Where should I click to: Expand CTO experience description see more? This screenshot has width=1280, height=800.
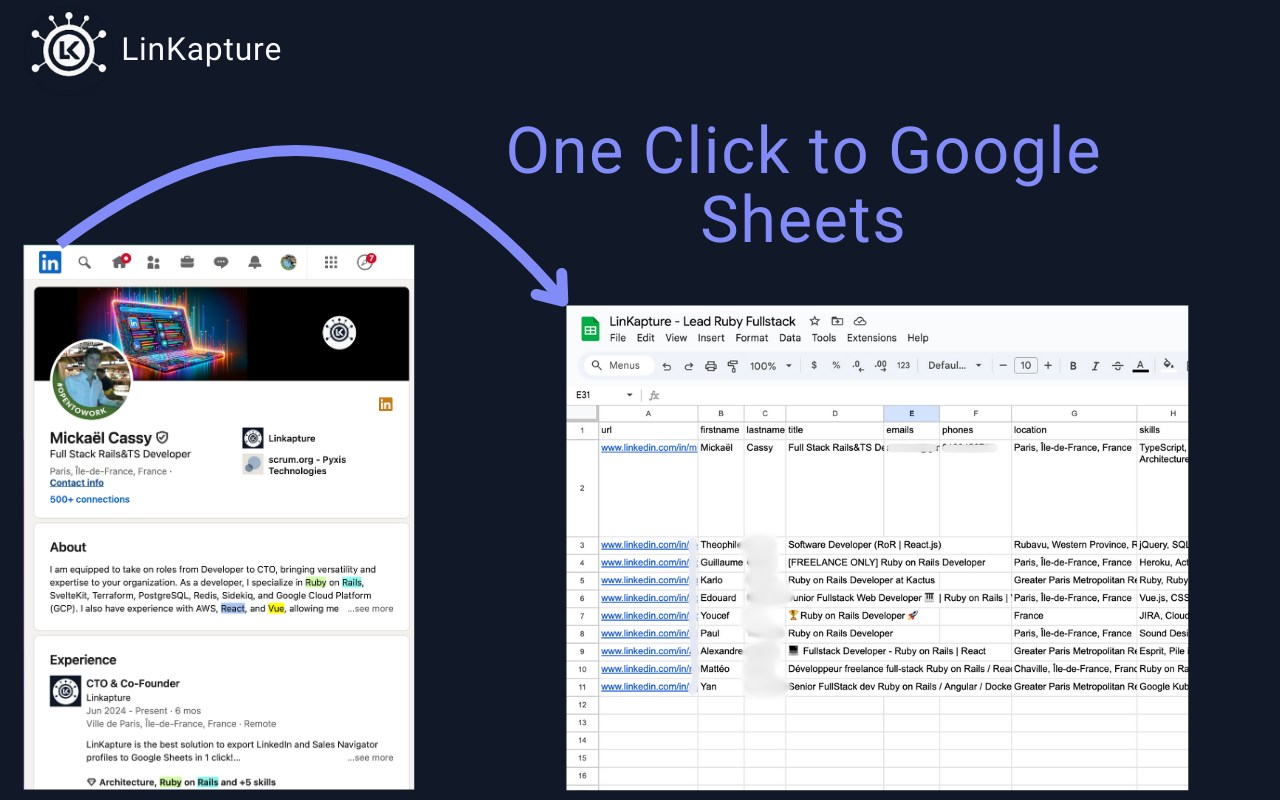tap(370, 758)
